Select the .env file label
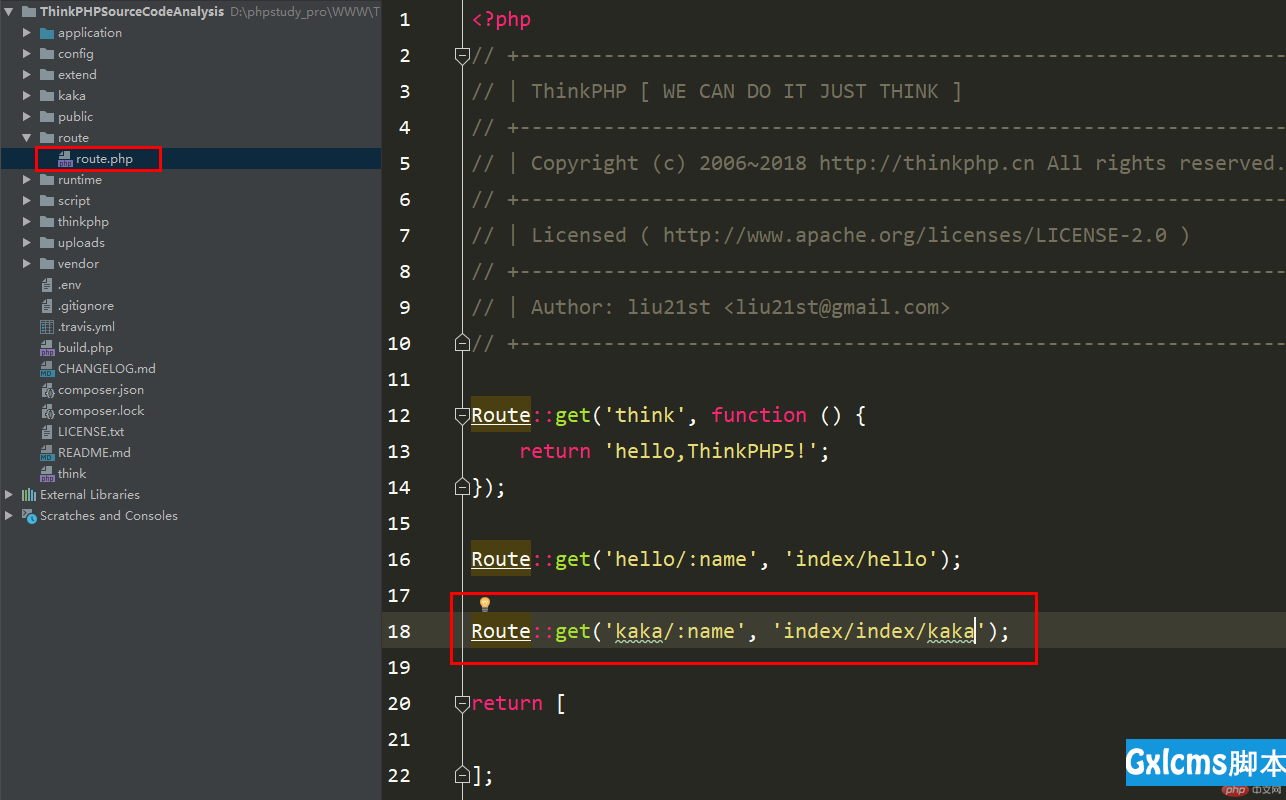This screenshot has height=800, width=1286. click(70, 285)
